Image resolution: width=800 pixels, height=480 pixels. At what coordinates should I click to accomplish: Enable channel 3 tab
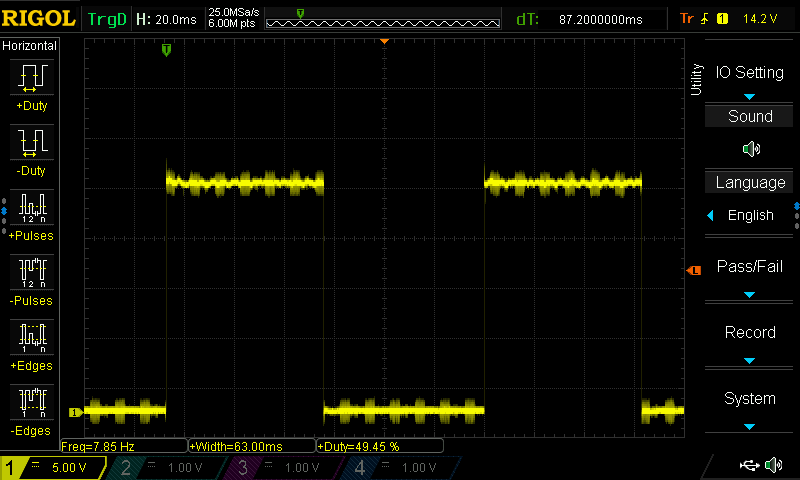(281, 468)
